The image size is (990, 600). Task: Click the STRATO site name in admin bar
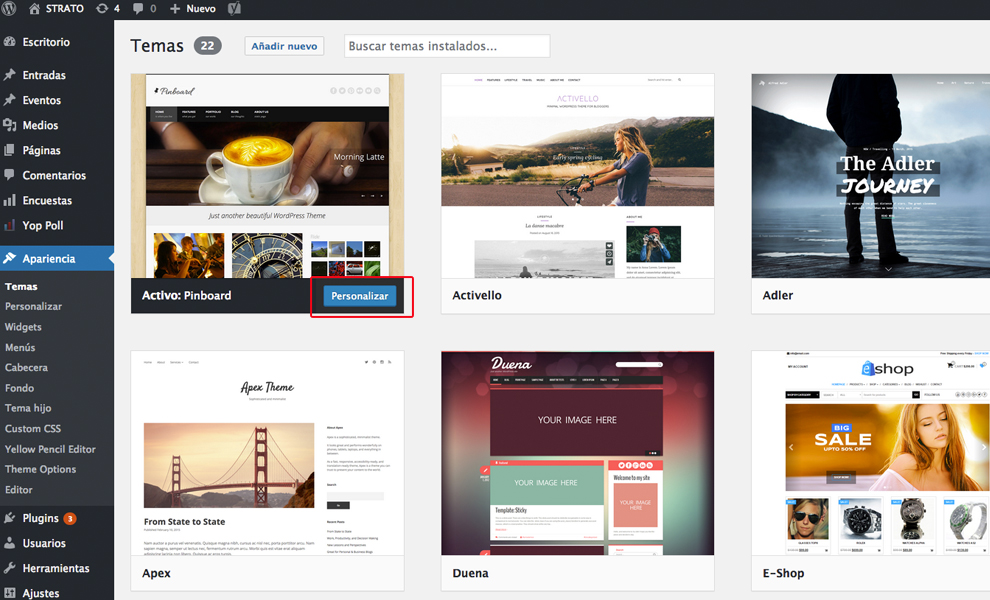64,8
